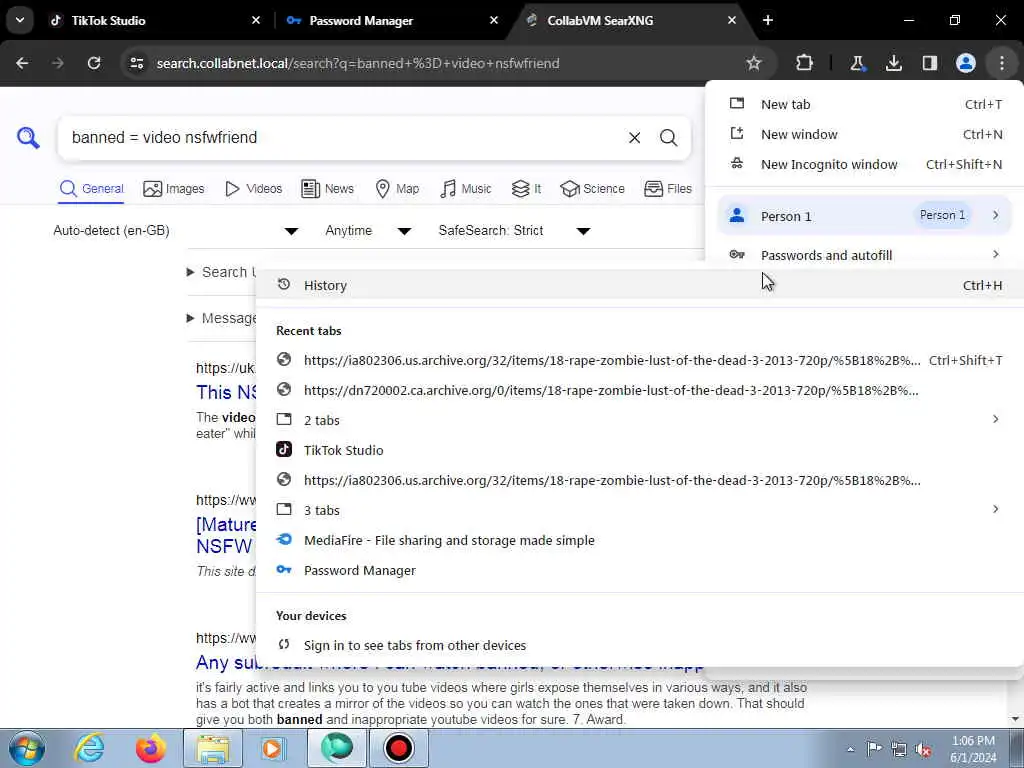The image size is (1024, 768).
Task: Close the CollabVM SearXNG tab
Action: tap(731, 20)
